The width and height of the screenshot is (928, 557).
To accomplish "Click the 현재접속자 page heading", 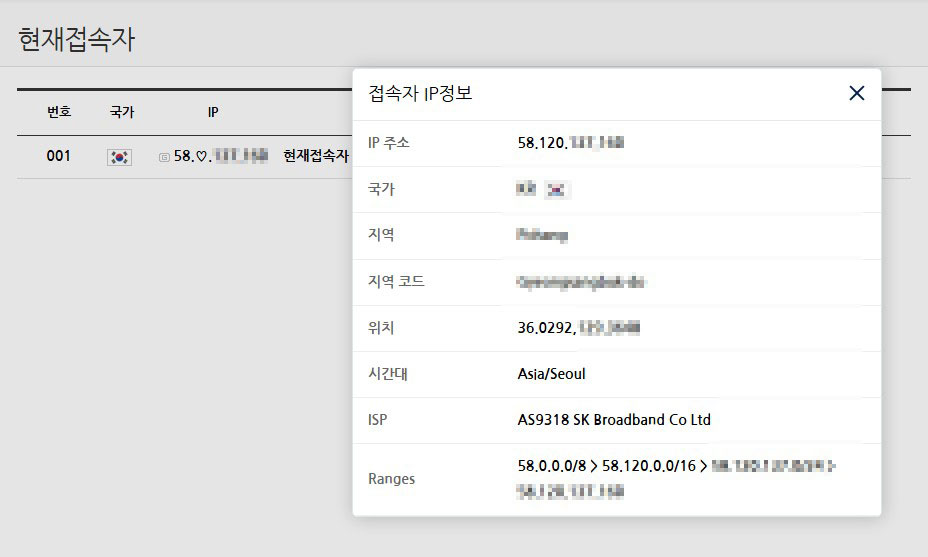I will pos(76,40).
